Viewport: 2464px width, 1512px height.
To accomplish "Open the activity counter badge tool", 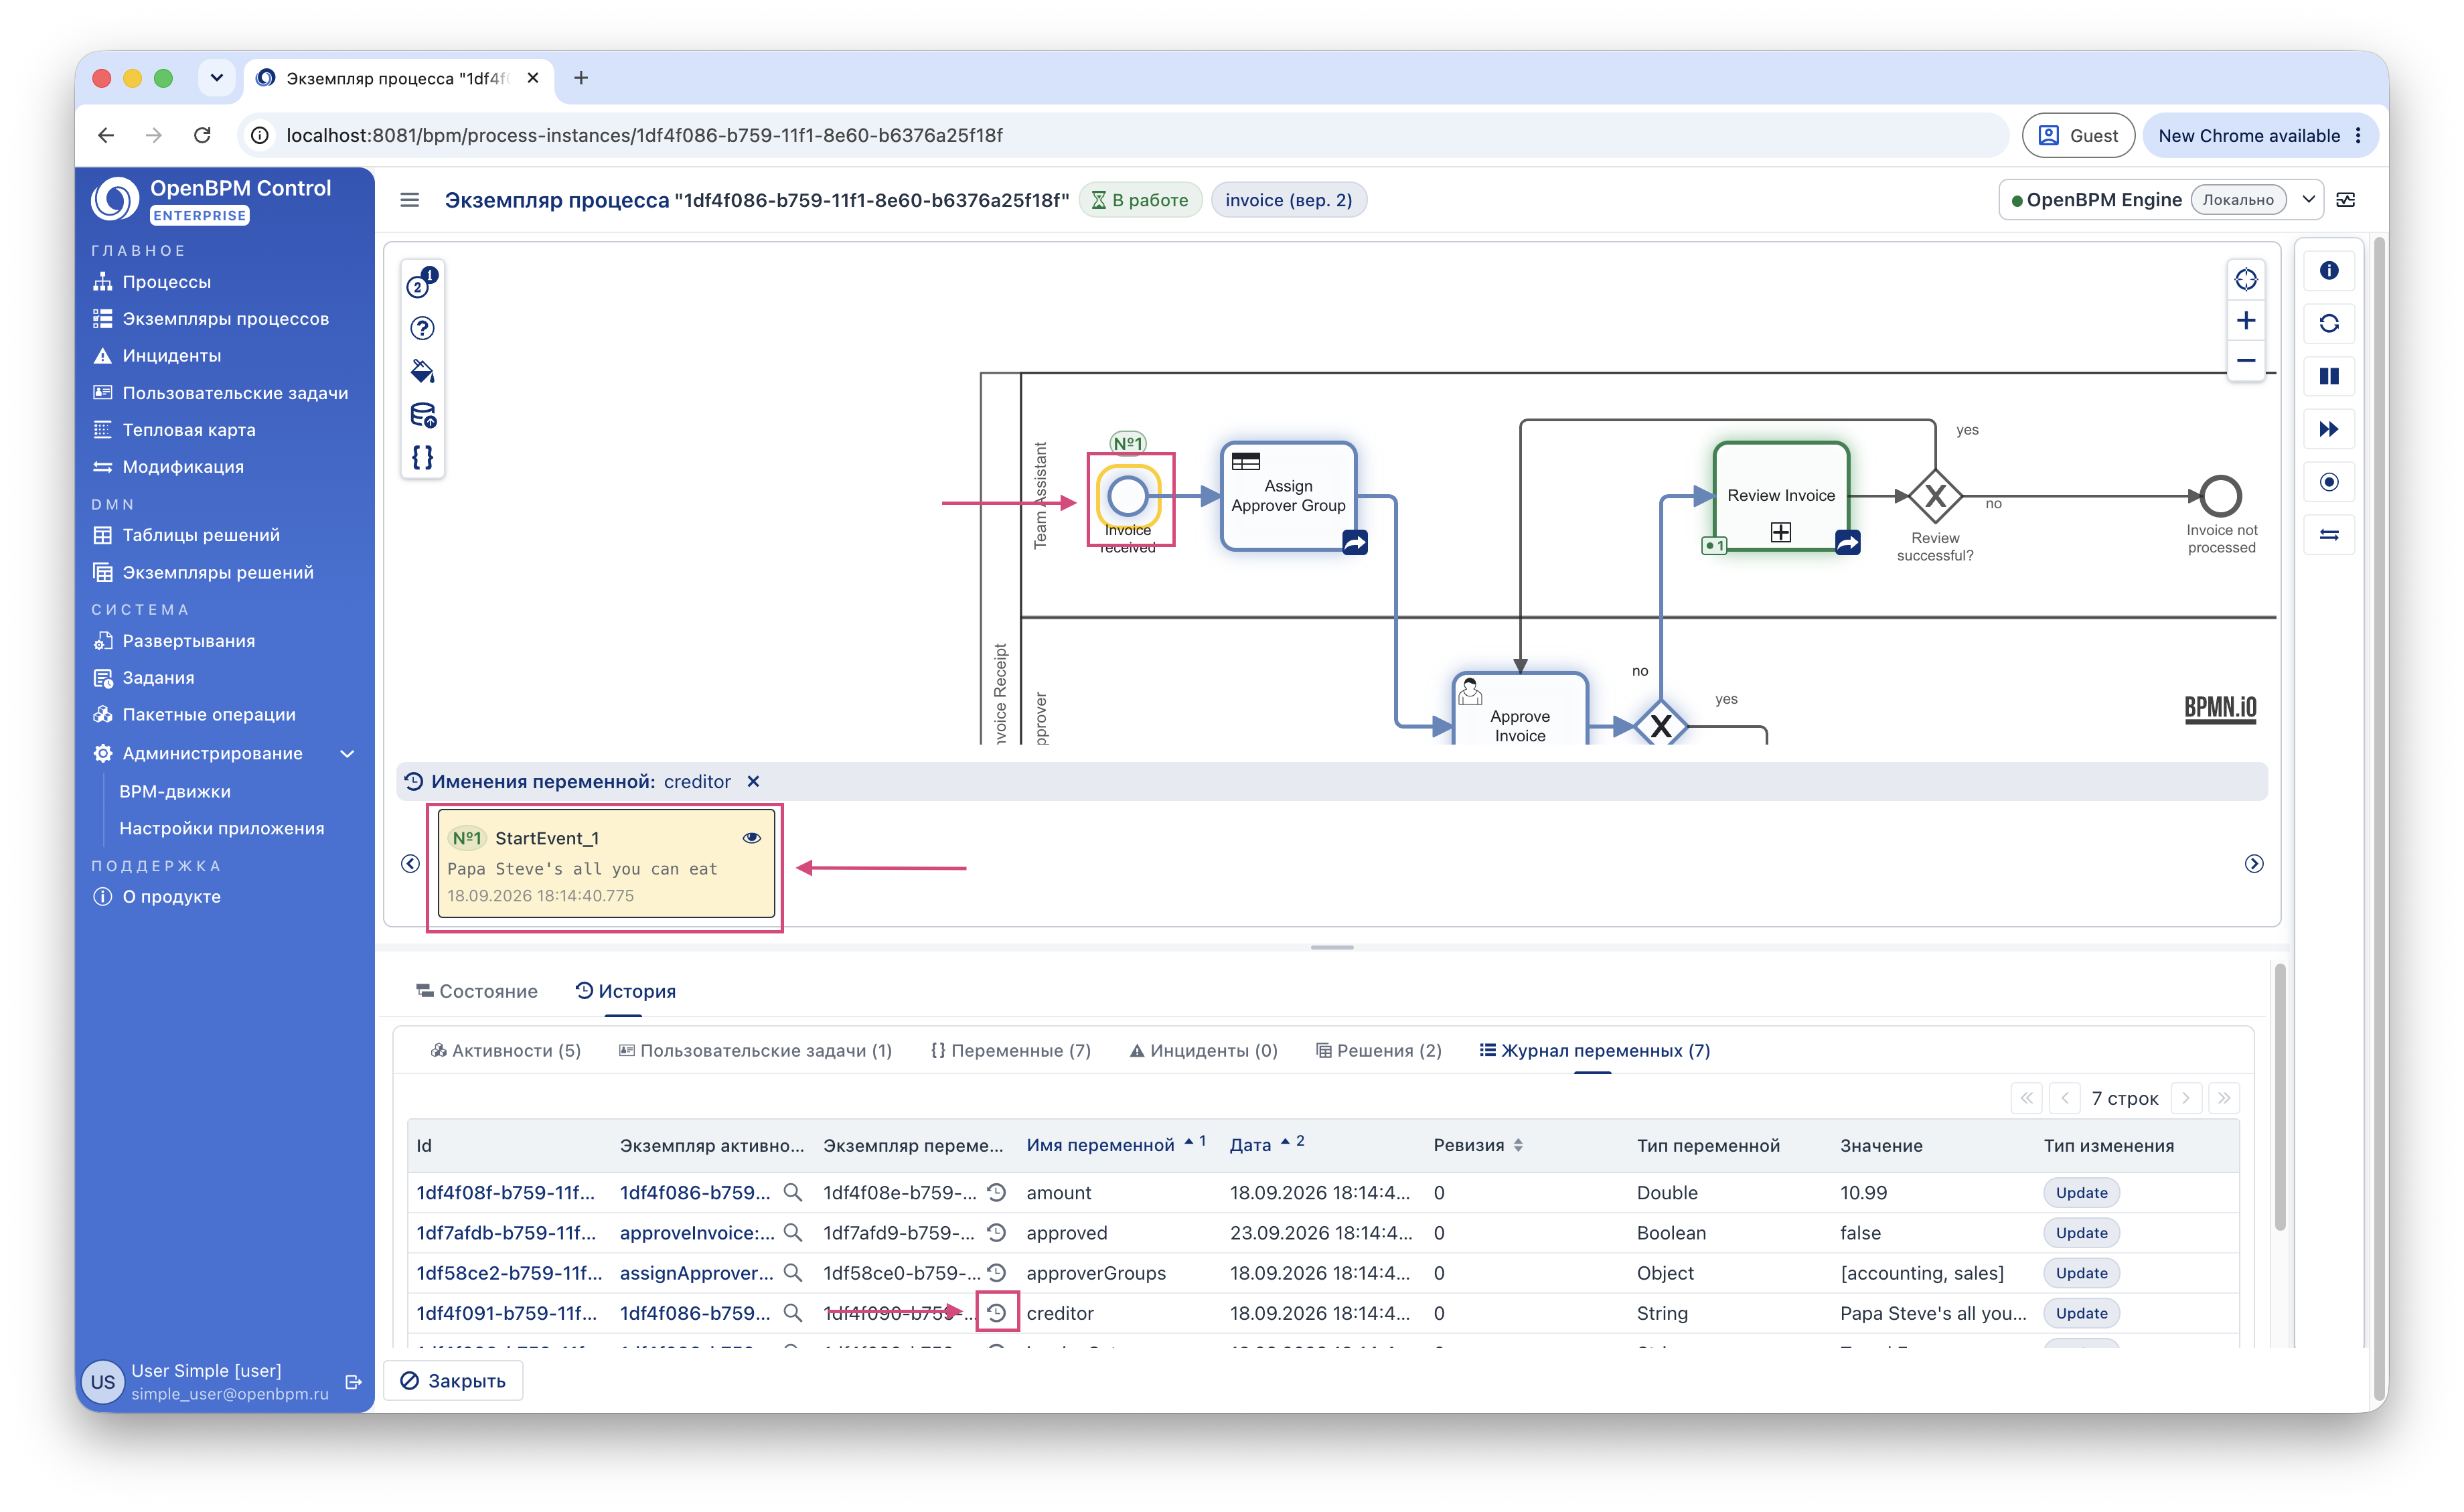I will coord(422,284).
